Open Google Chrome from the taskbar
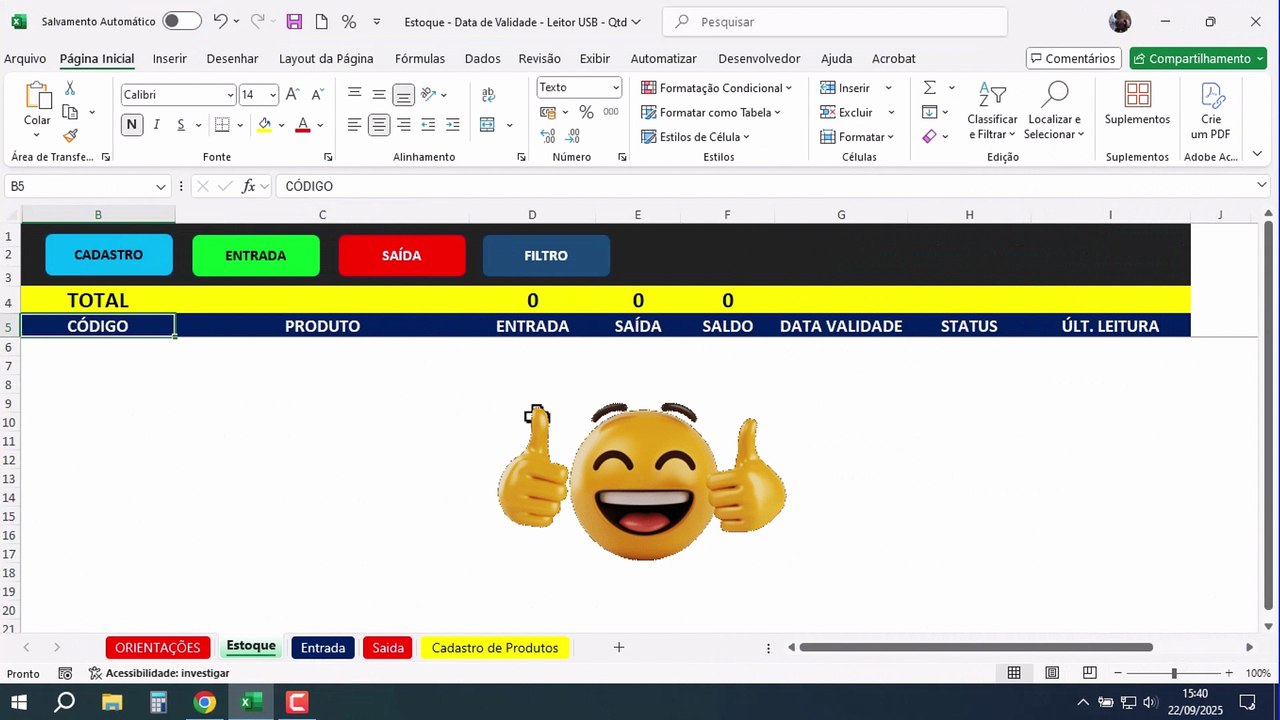Image resolution: width=1280 pixels, height=720 pixels. point(205,702)
